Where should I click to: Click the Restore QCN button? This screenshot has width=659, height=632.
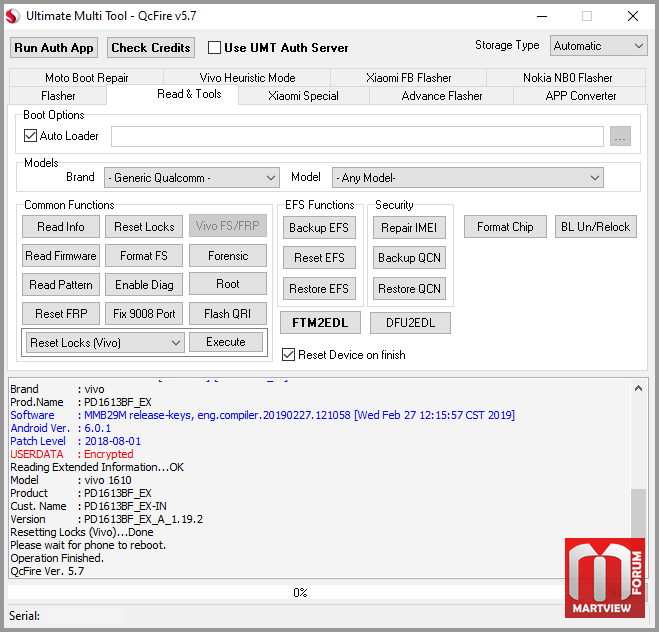(409, 289)
